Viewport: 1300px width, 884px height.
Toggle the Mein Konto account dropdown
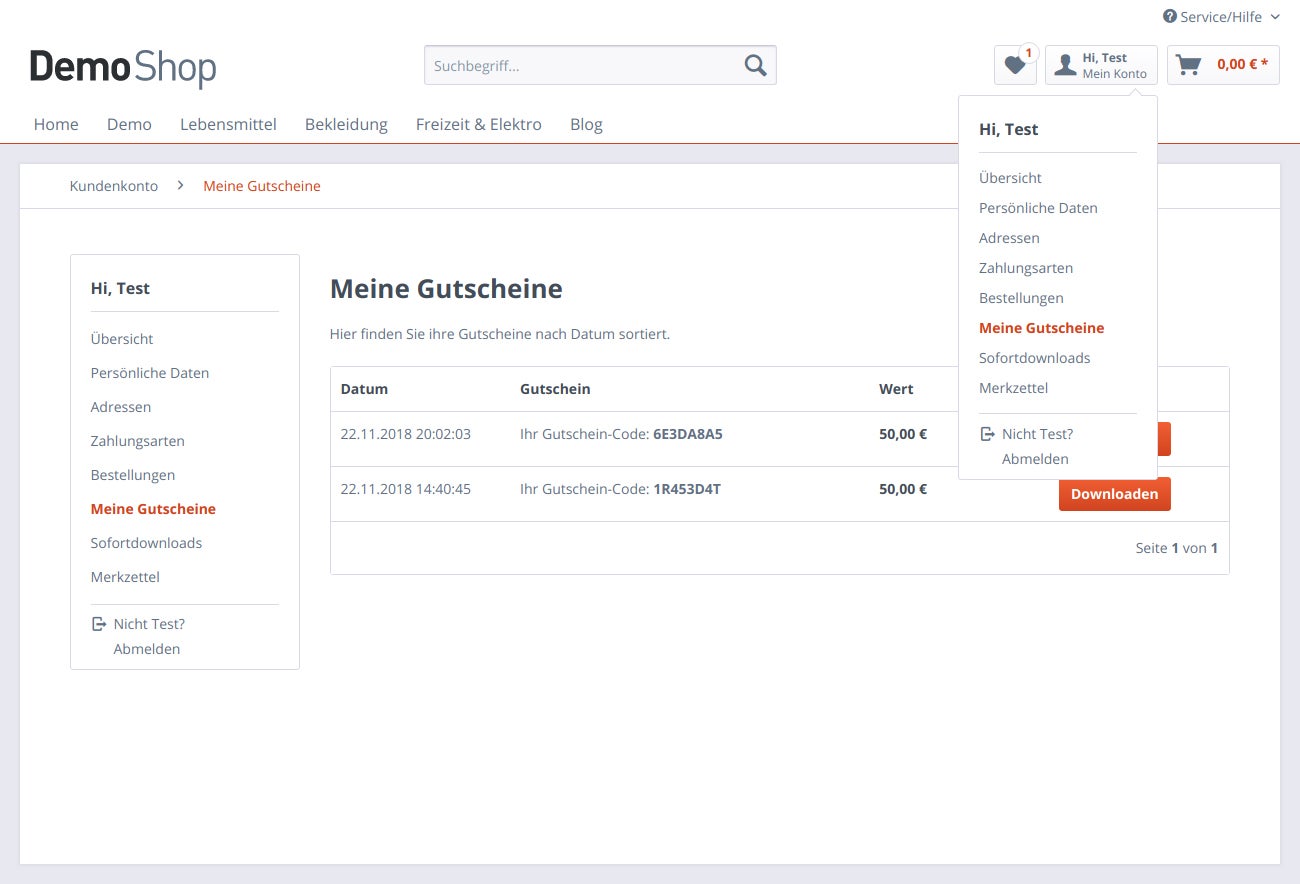pos(1101,65)
